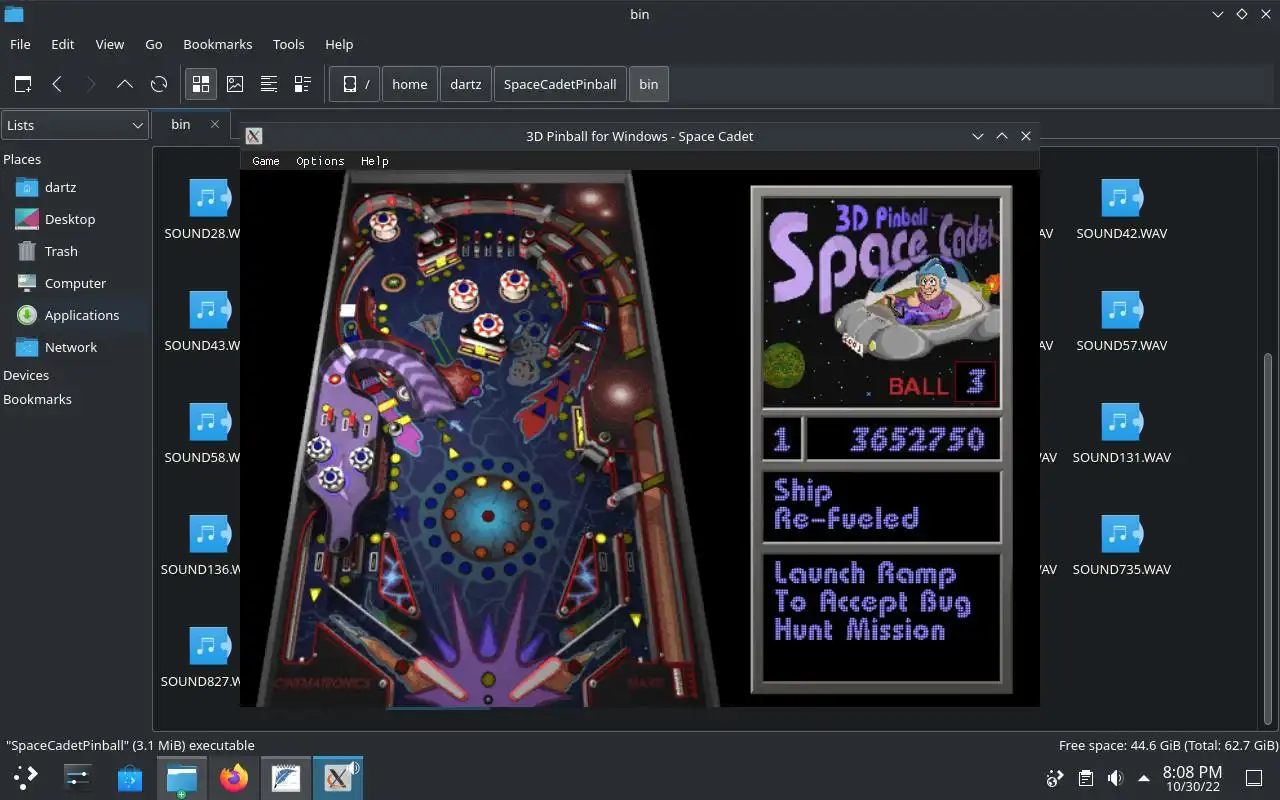Switch to compact list view mode
Image resolution: width=1280 pixels, height=800 pixels.
269,84
